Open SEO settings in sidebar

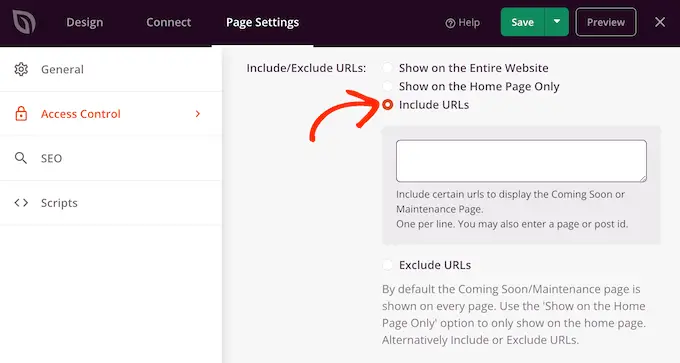coord(111,158)
